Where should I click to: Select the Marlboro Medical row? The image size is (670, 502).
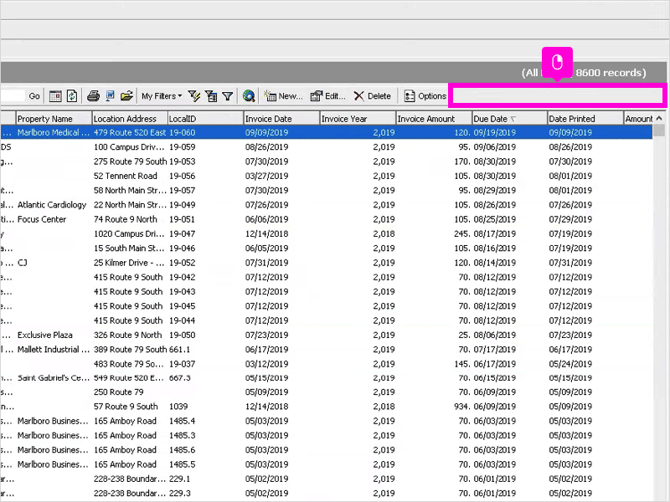tap(326, 132)
